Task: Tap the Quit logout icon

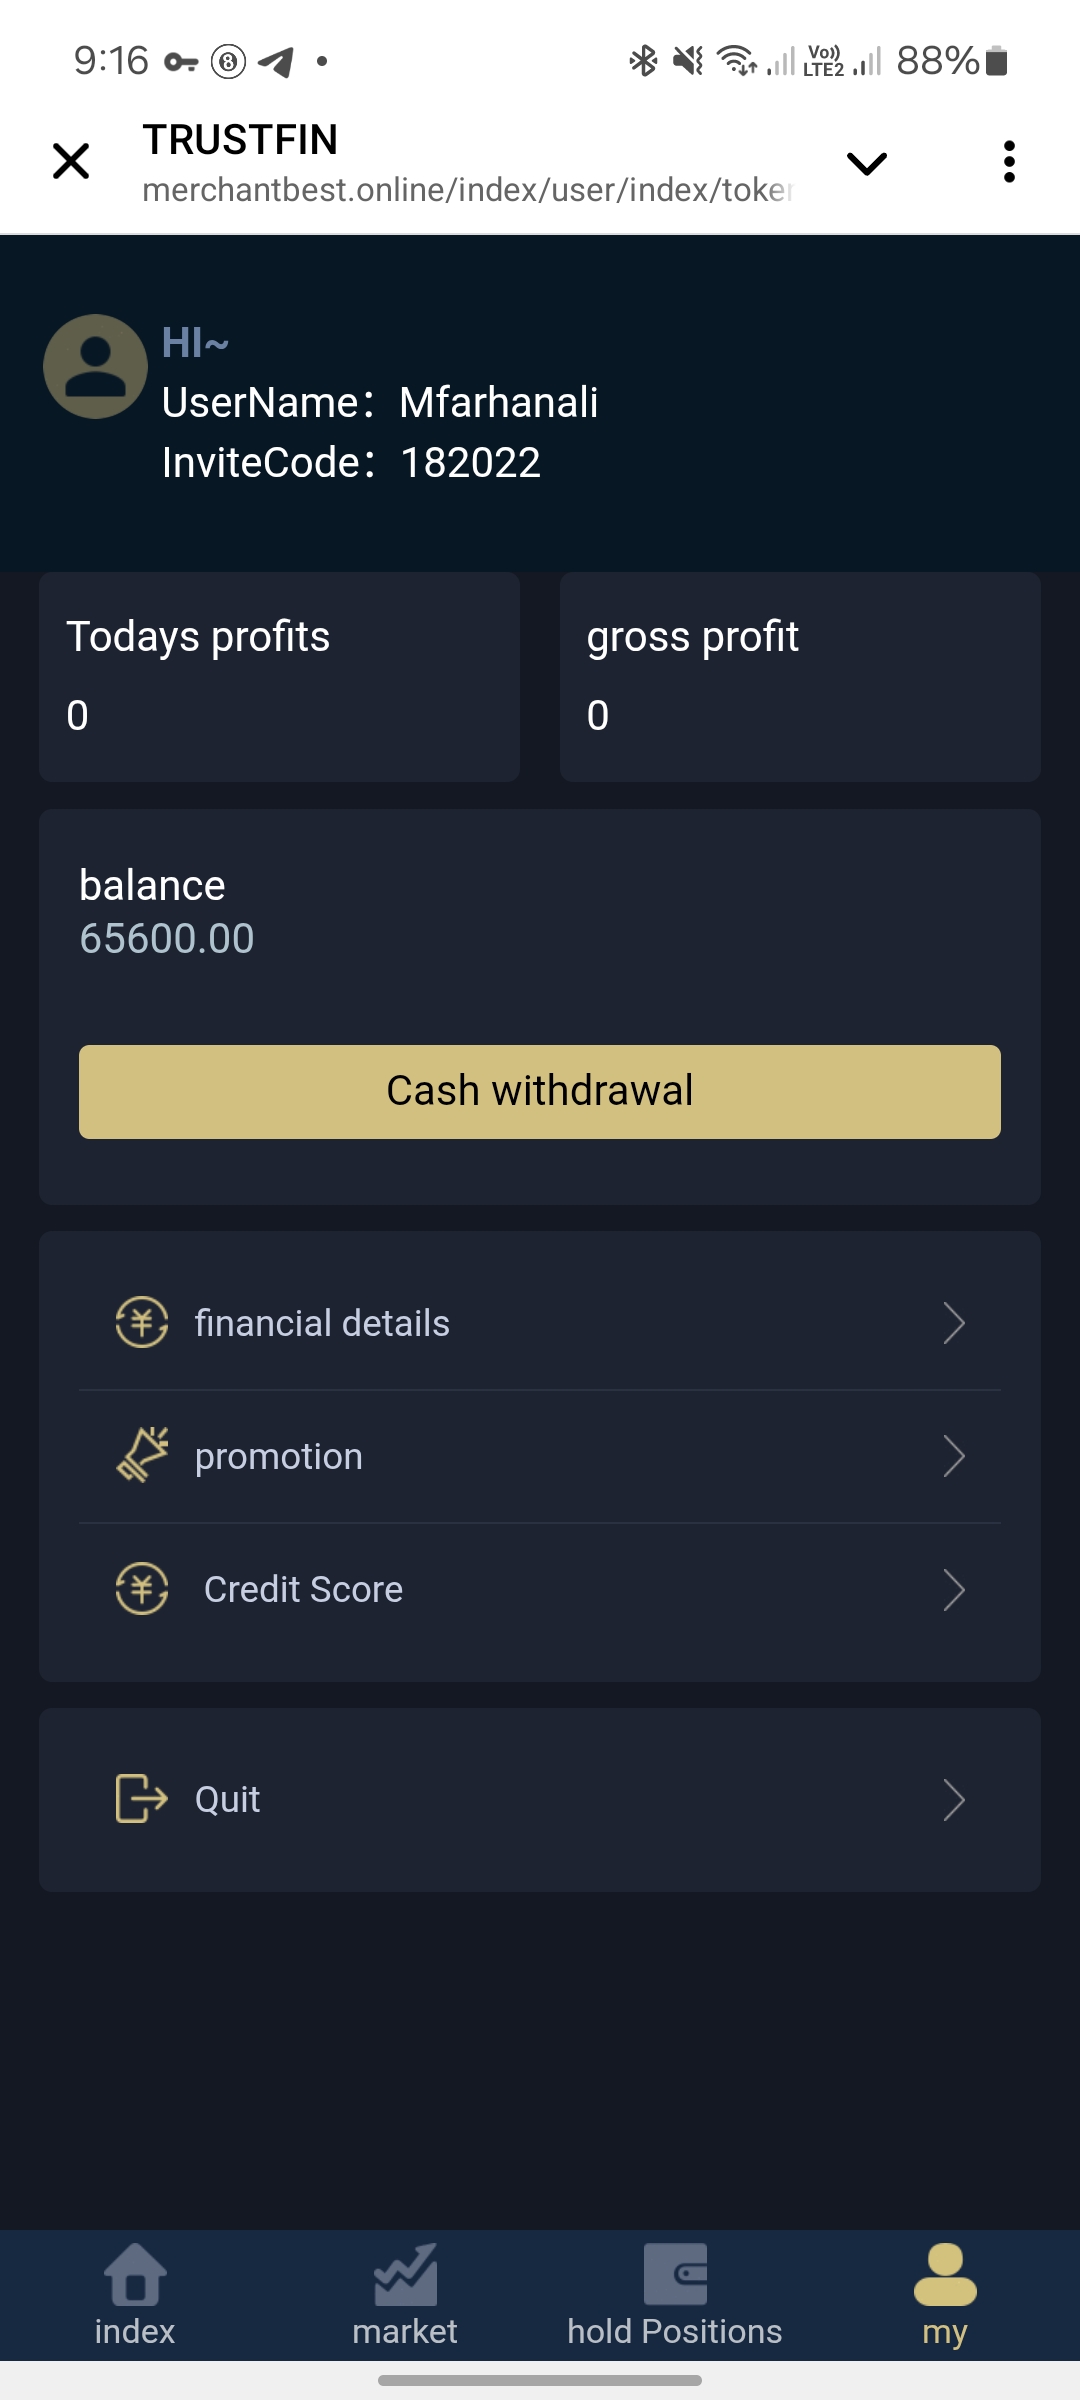Action: tap(141, 1798)
